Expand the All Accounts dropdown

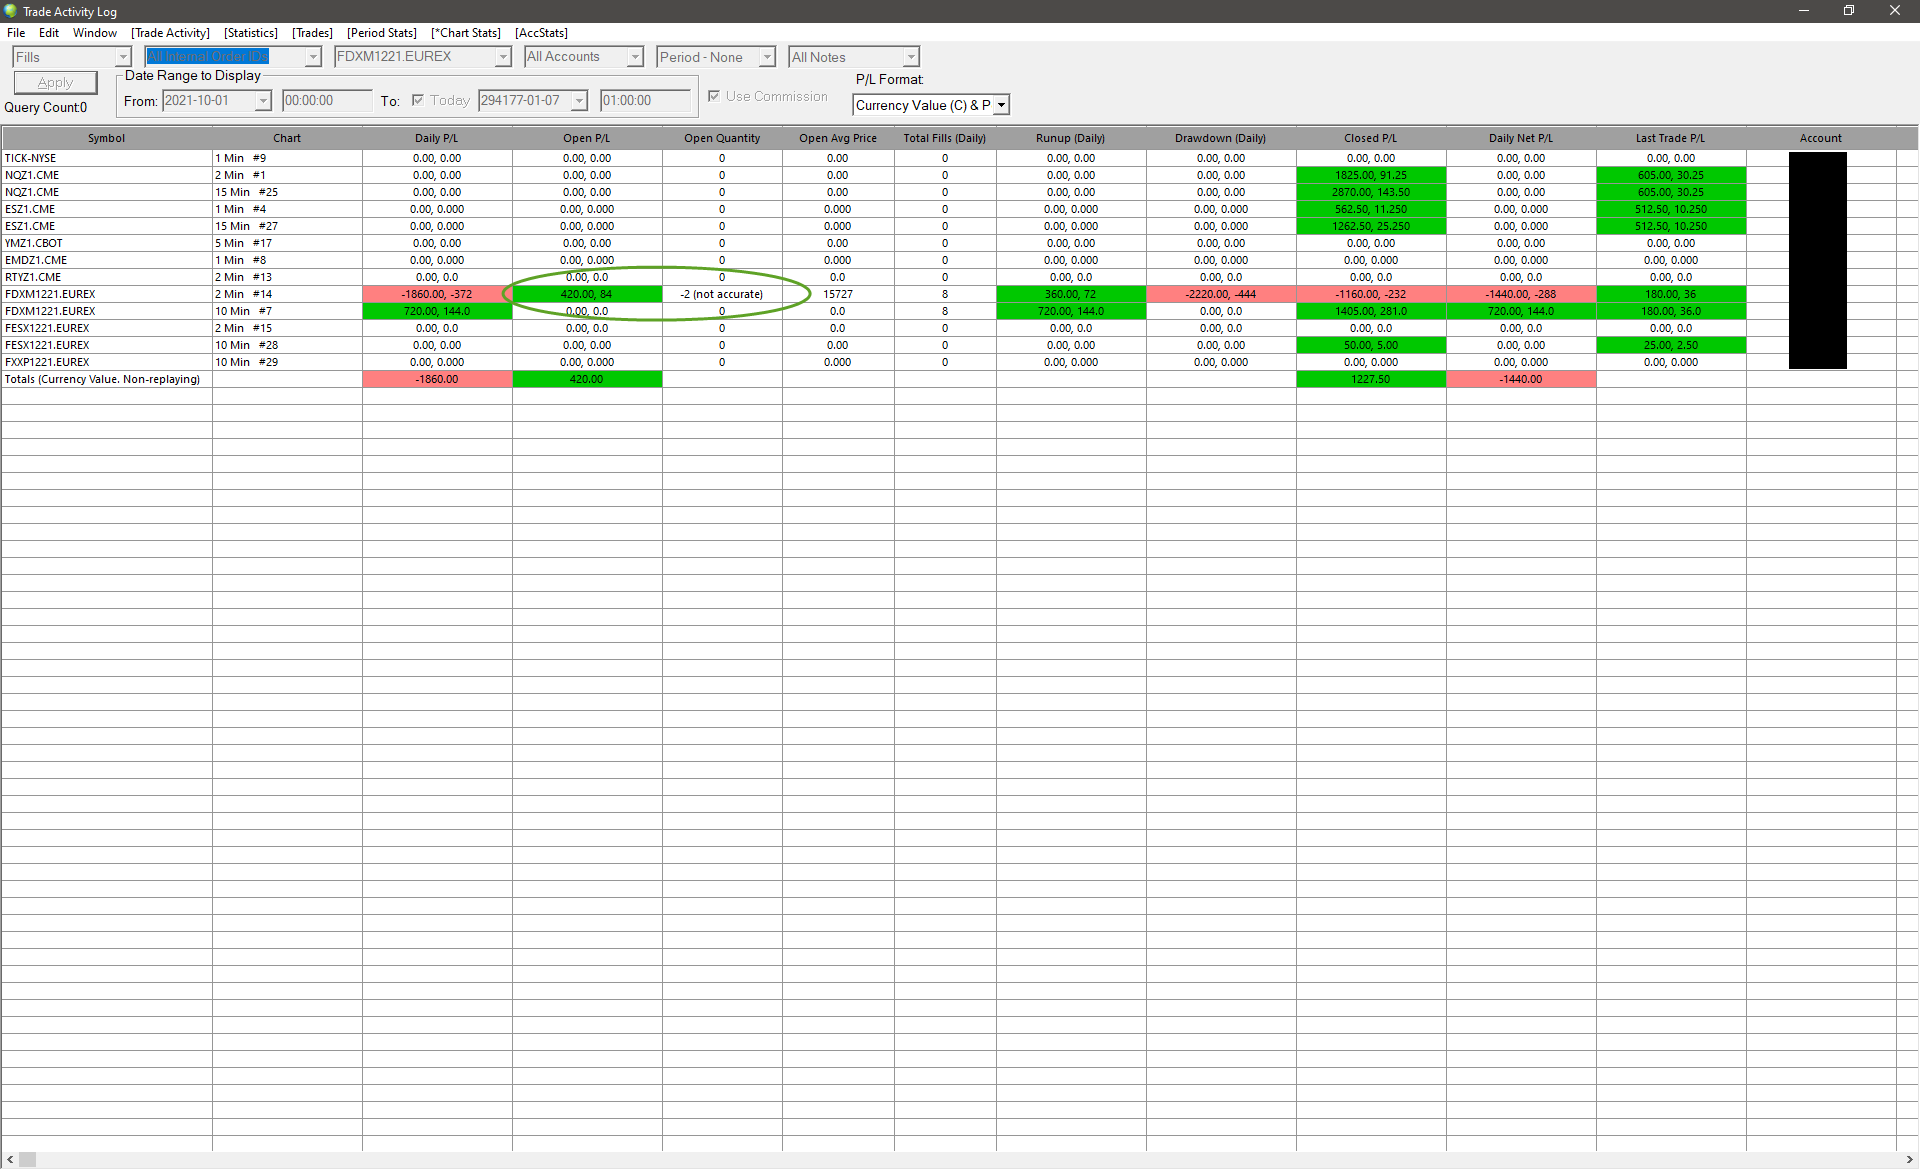(x=635, y=57)
